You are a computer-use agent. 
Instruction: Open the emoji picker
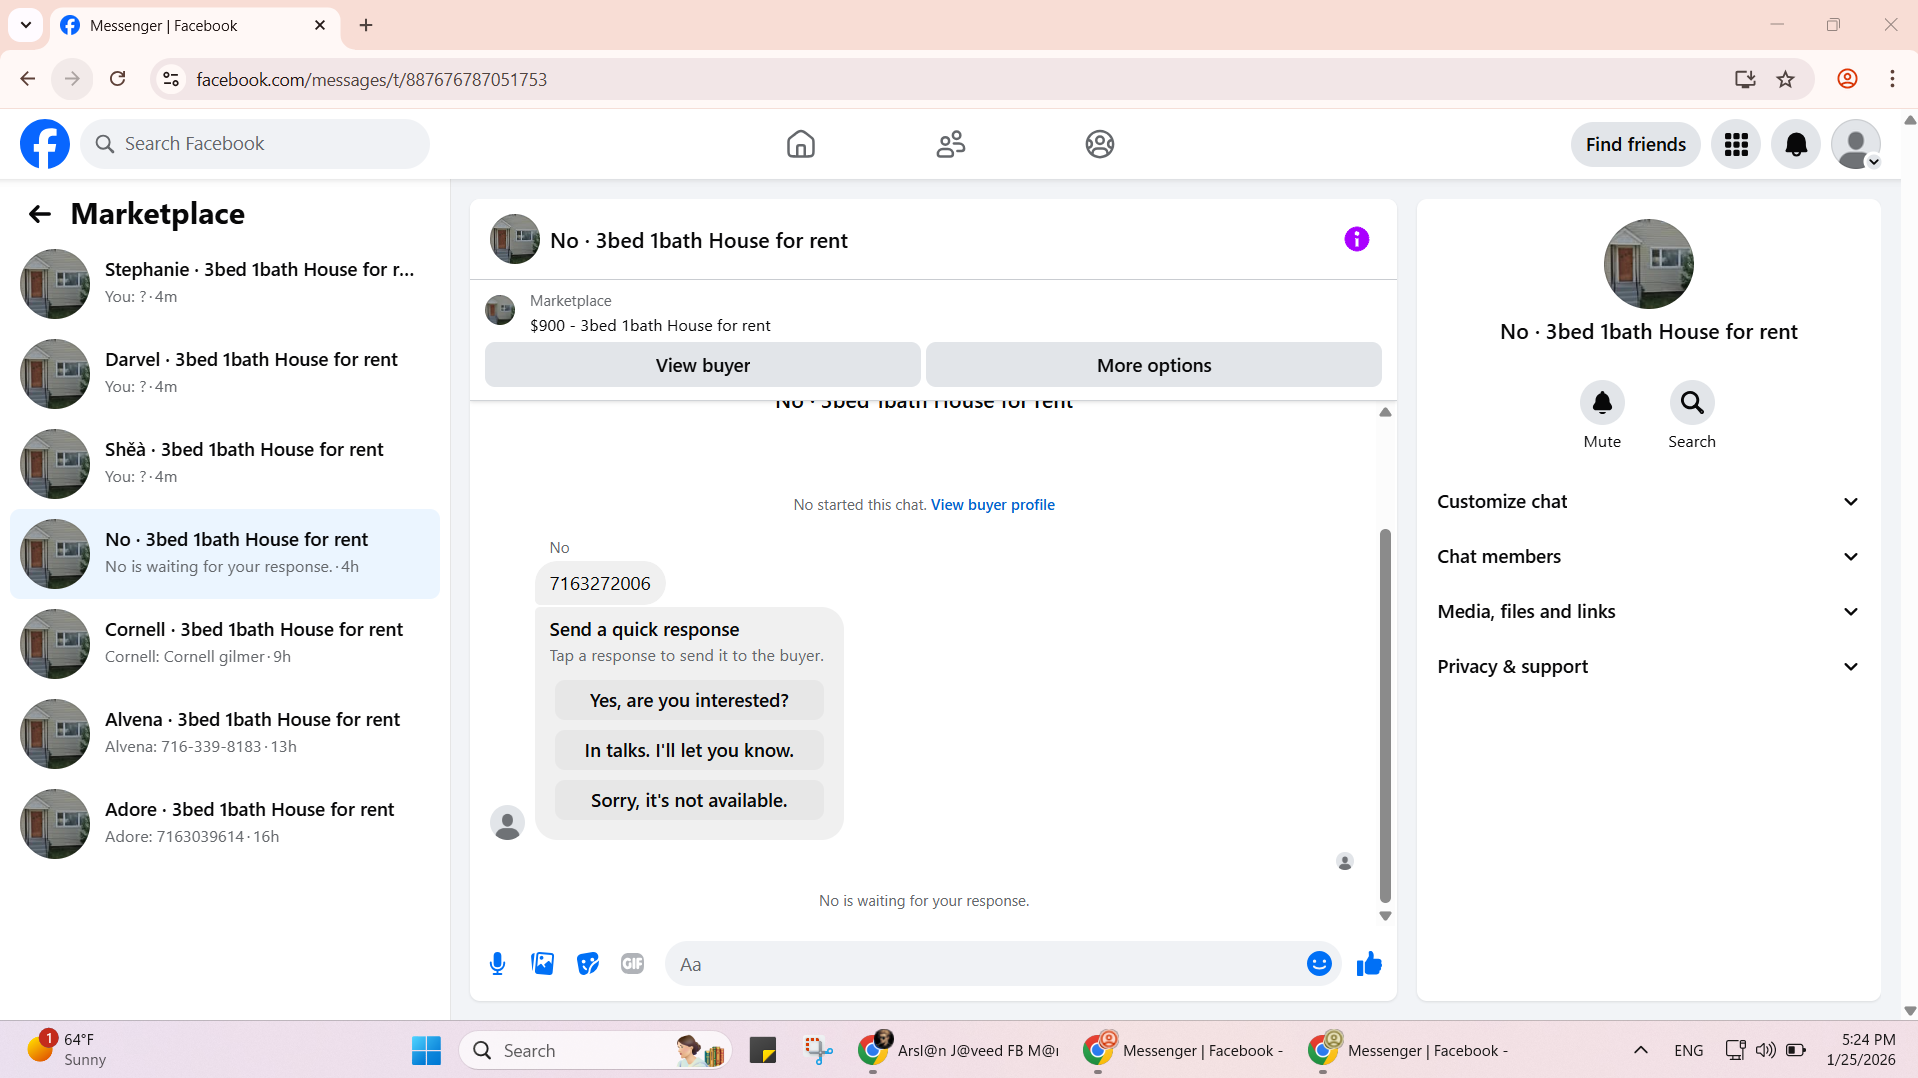[1319, 964]
